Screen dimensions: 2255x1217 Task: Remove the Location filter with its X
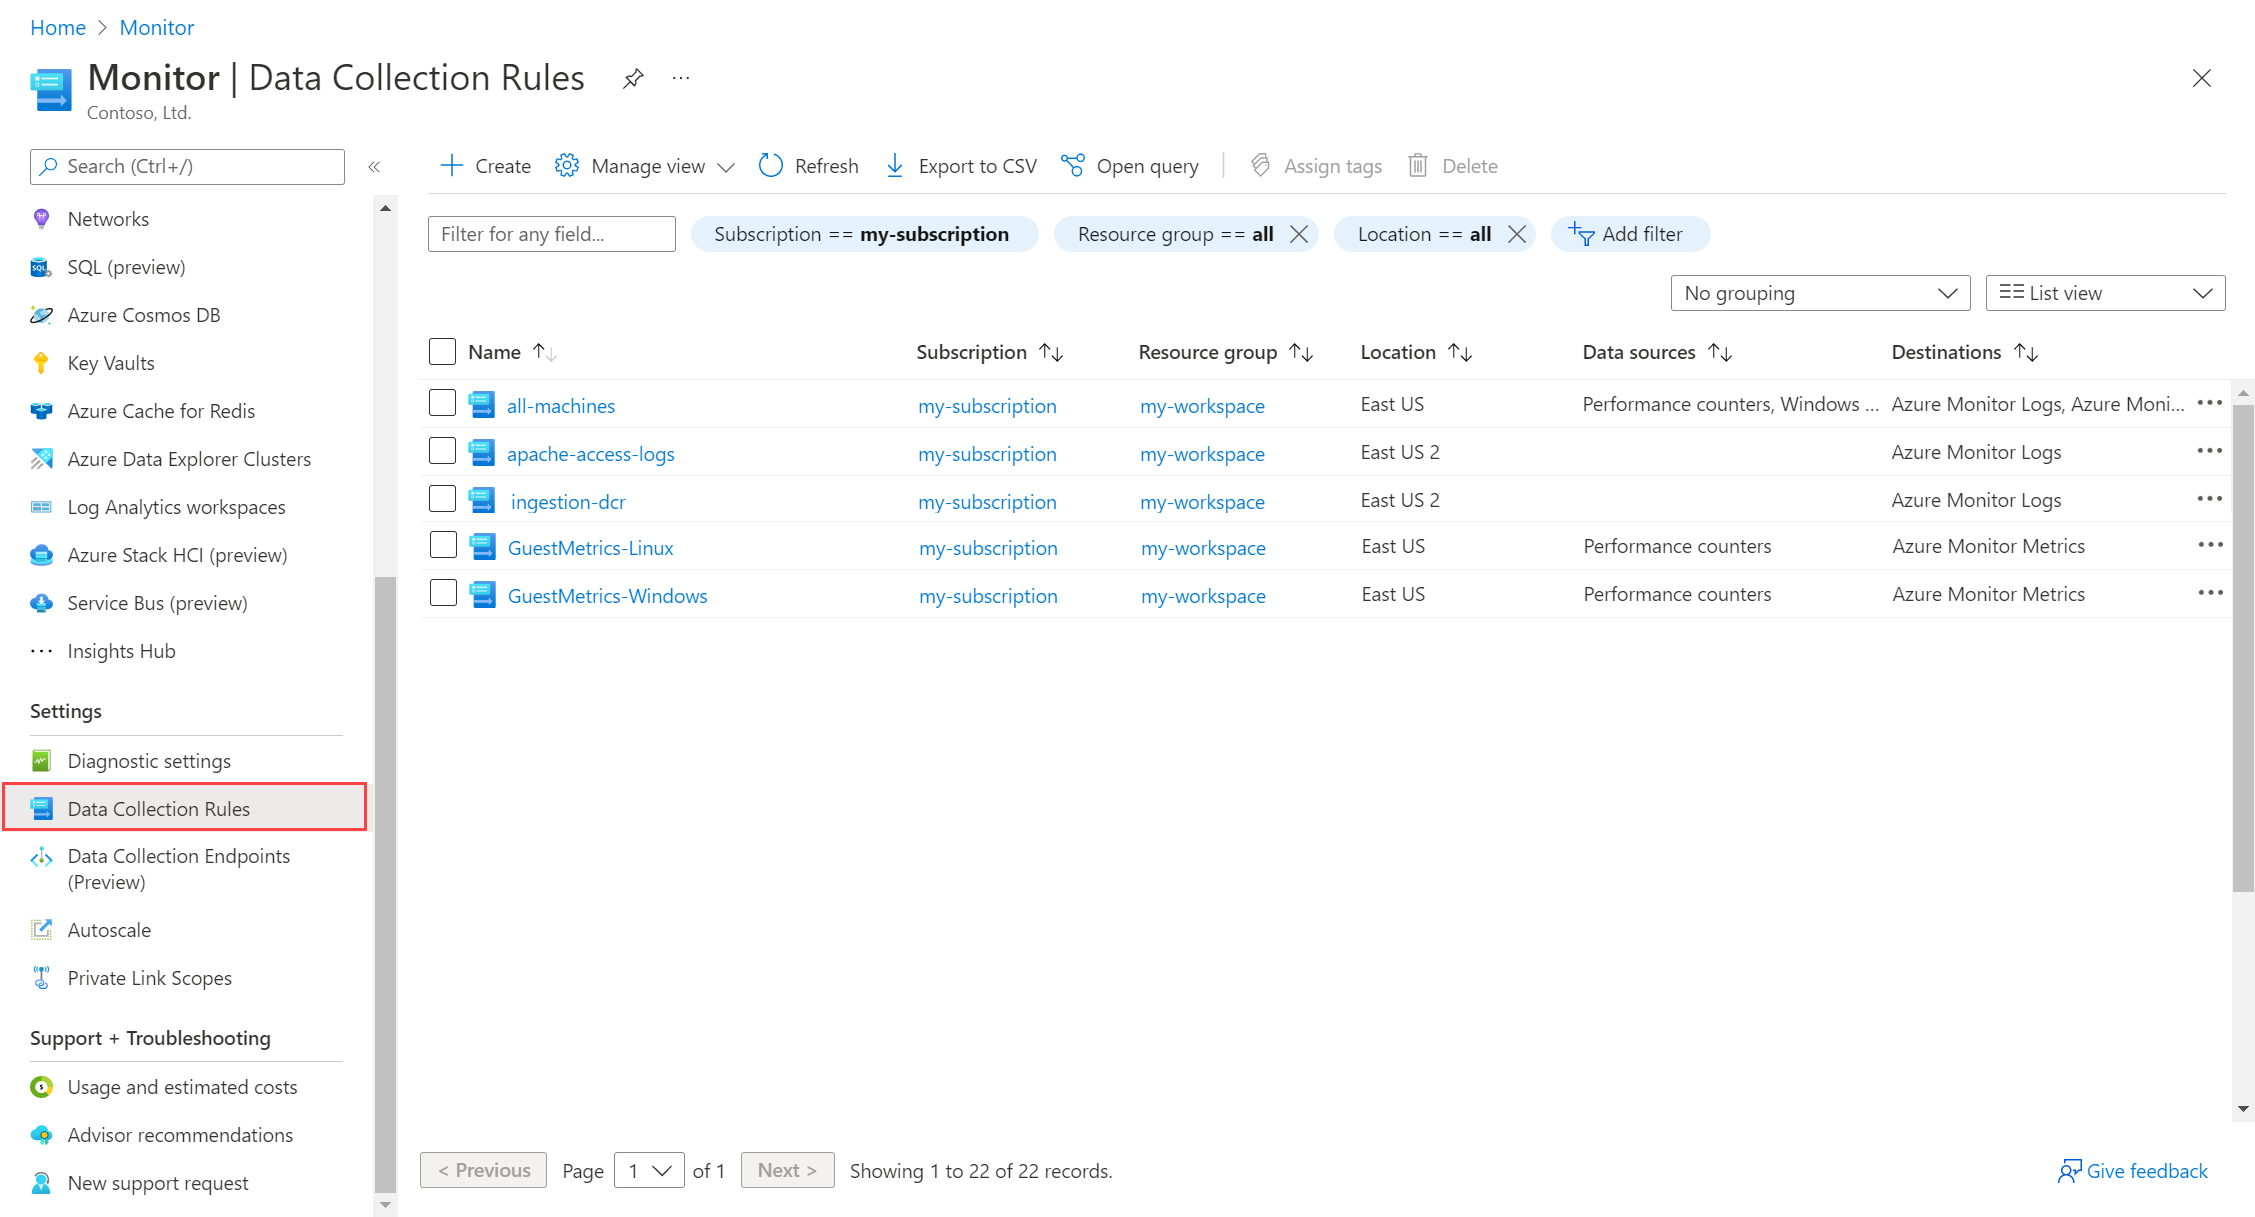tap(1517, 234)
